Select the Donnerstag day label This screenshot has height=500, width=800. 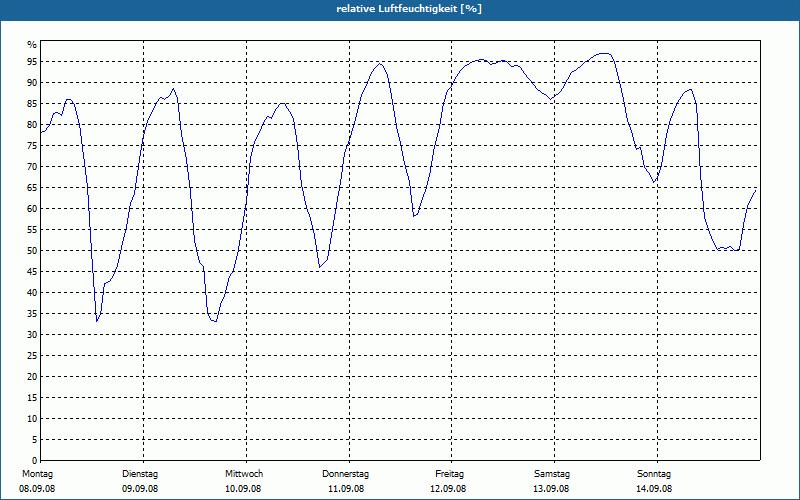345,474
